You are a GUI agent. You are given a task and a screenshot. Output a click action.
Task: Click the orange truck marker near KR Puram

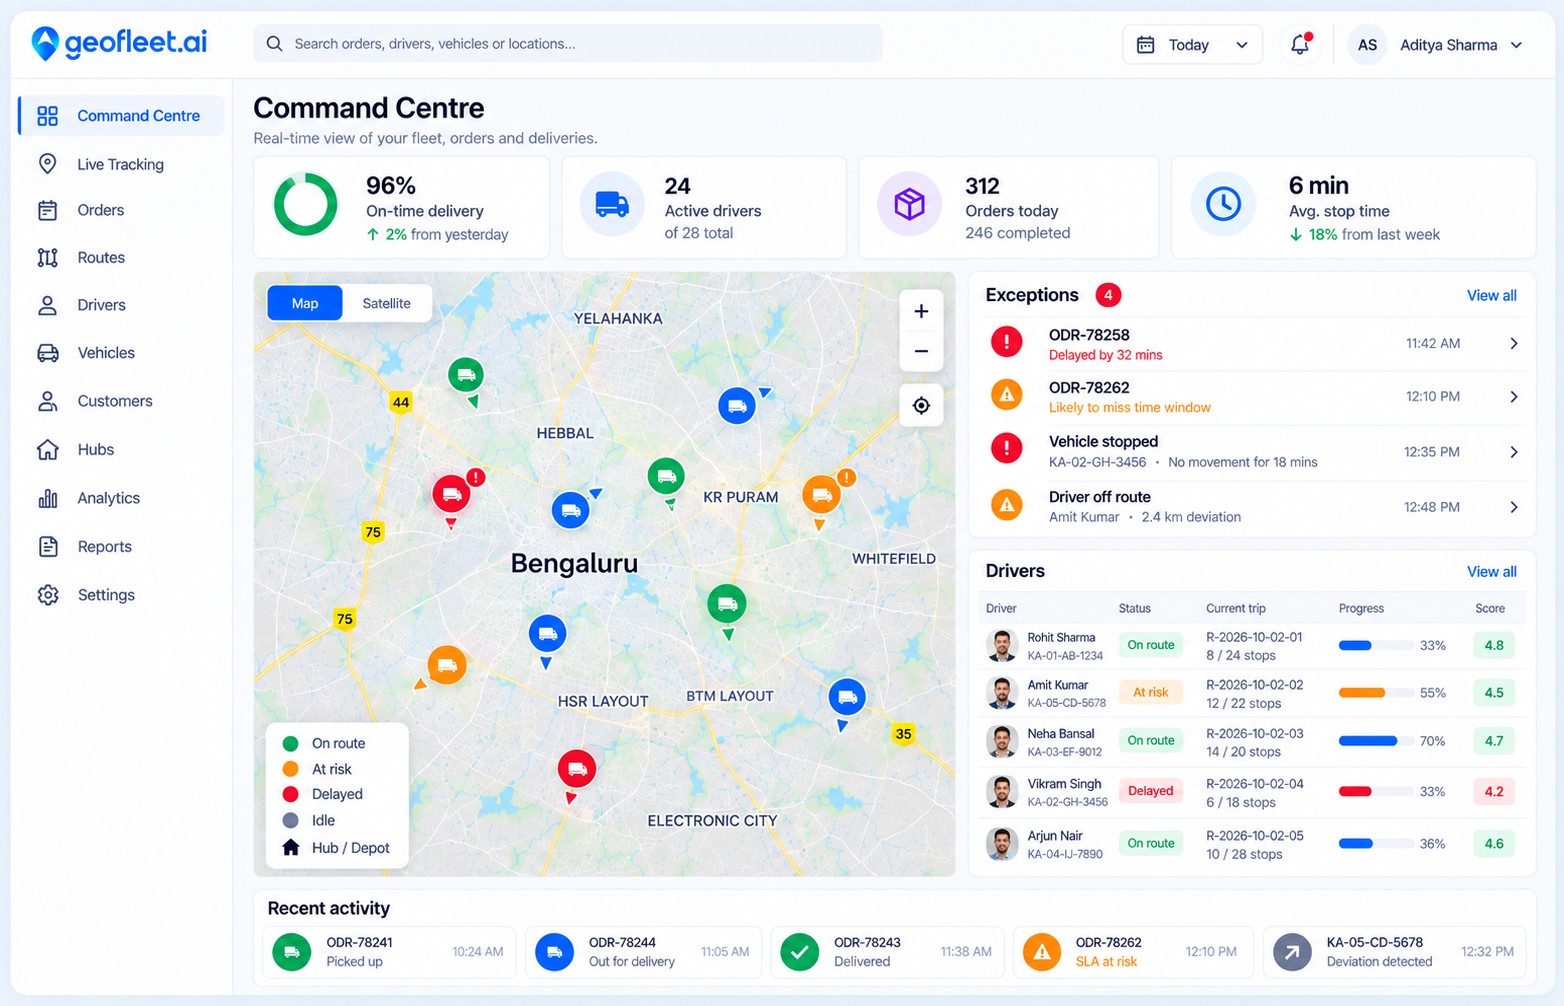pyautogui.click(x=821, y=494)
